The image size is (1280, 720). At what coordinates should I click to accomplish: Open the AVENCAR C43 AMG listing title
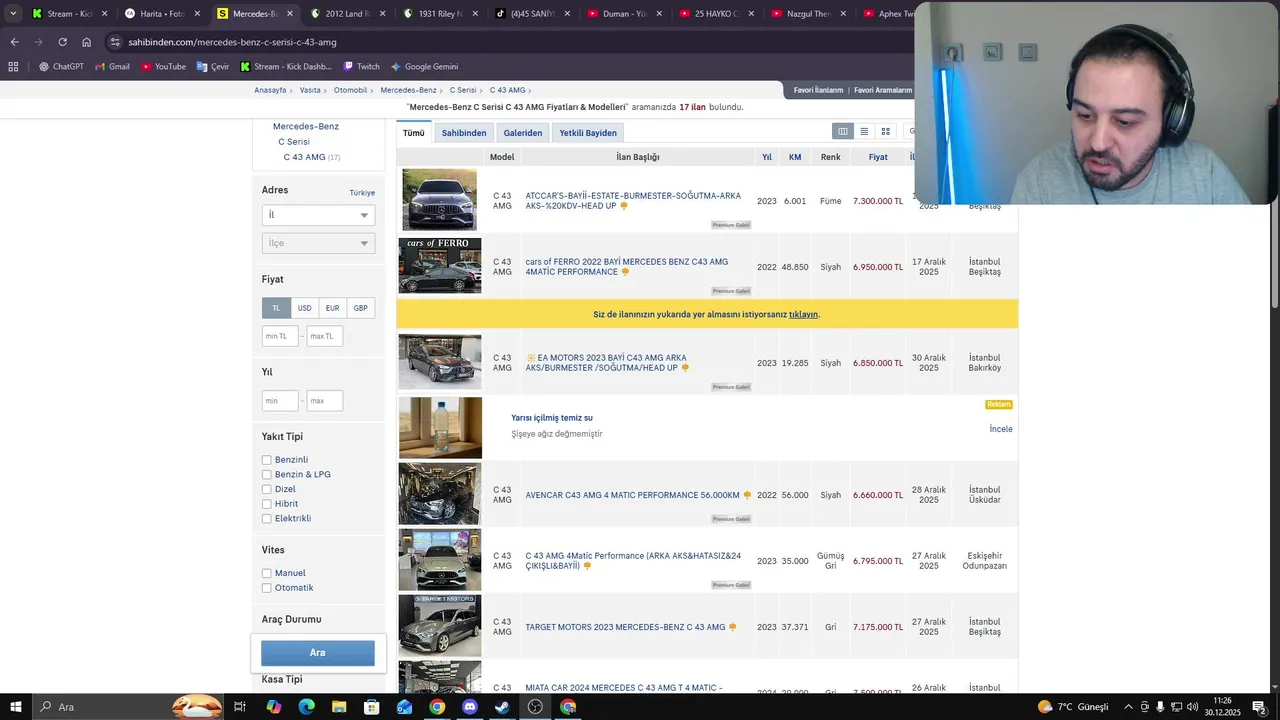click(x=632, y=495)
